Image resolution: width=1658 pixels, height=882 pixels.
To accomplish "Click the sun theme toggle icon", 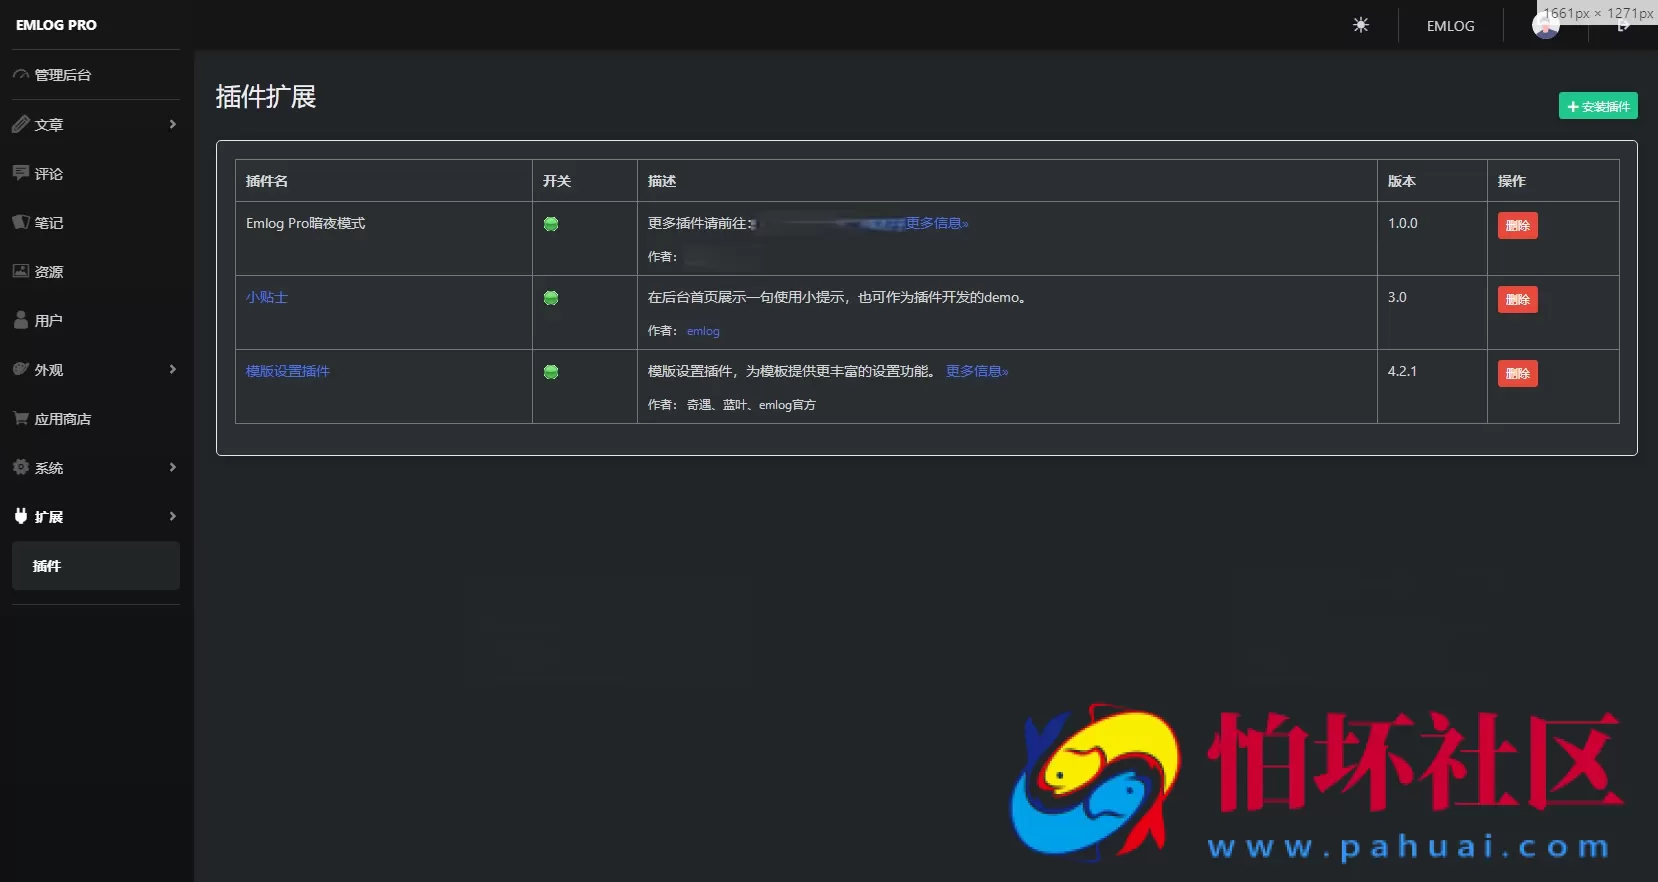I will click(x=1360, y=25).
